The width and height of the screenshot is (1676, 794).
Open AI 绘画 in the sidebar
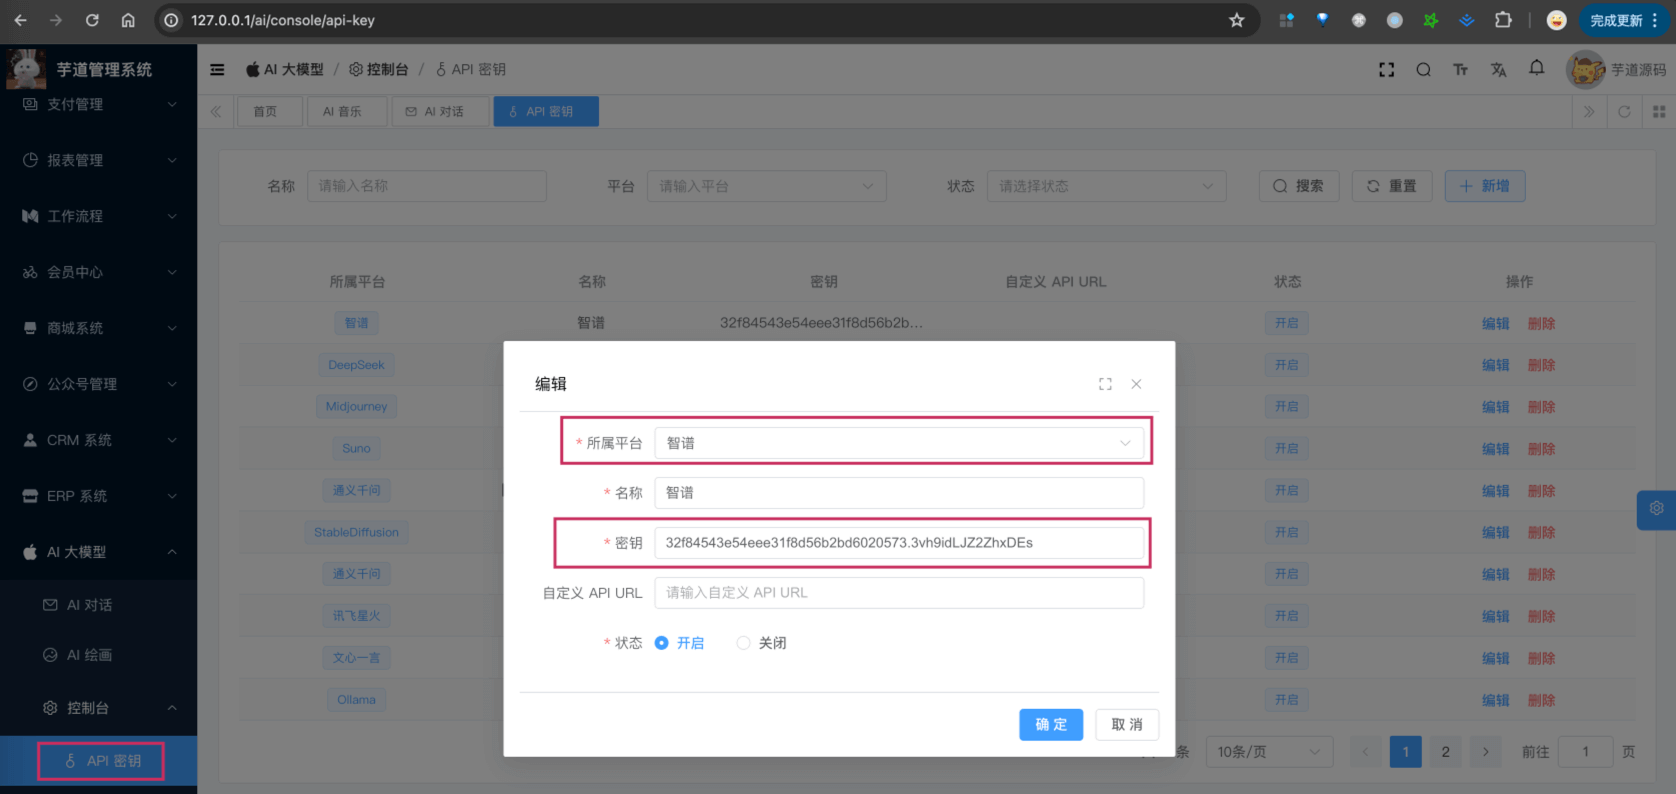point(89,655)
